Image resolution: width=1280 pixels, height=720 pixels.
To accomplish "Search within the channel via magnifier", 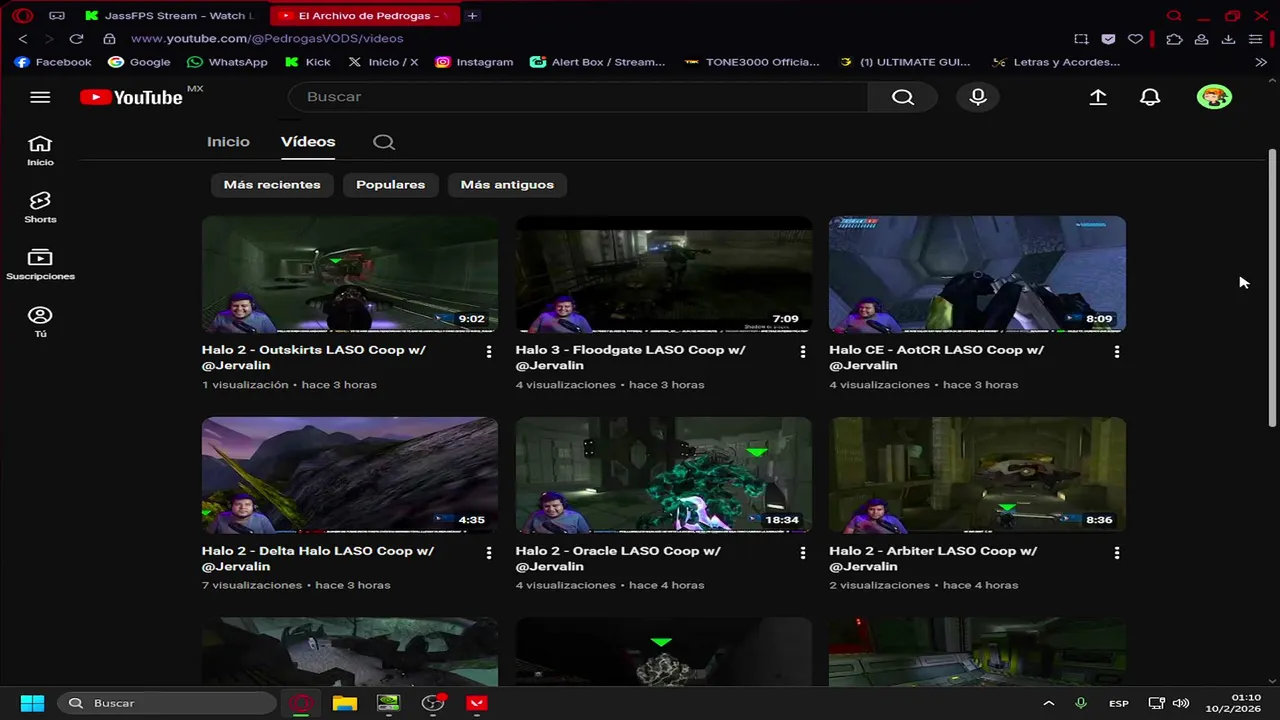I will click(x=384, y=142).
